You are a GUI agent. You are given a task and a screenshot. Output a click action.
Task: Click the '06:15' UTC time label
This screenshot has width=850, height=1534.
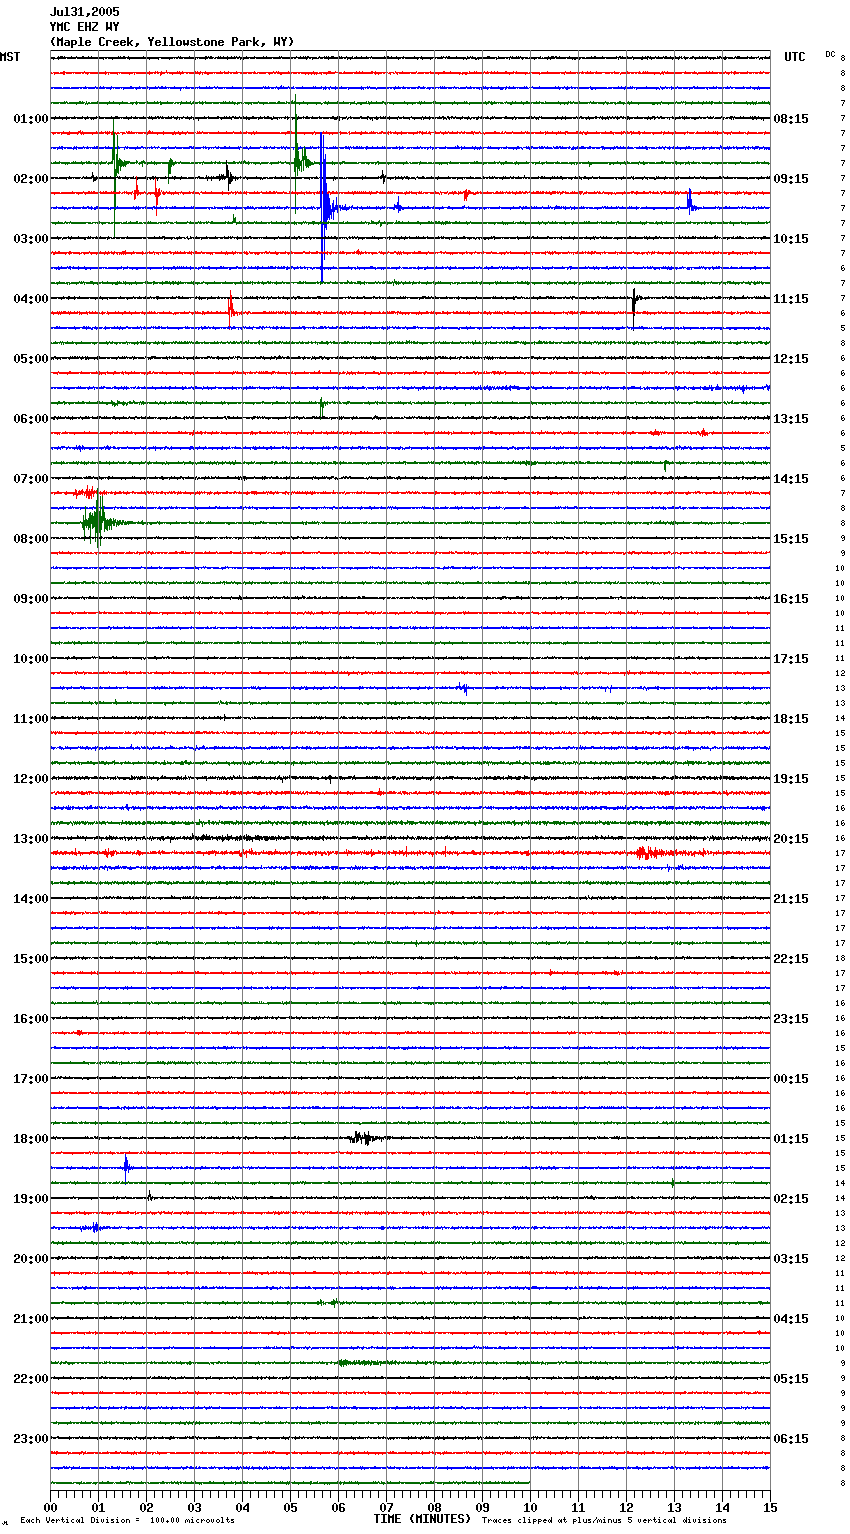(x=791, y=1439)
